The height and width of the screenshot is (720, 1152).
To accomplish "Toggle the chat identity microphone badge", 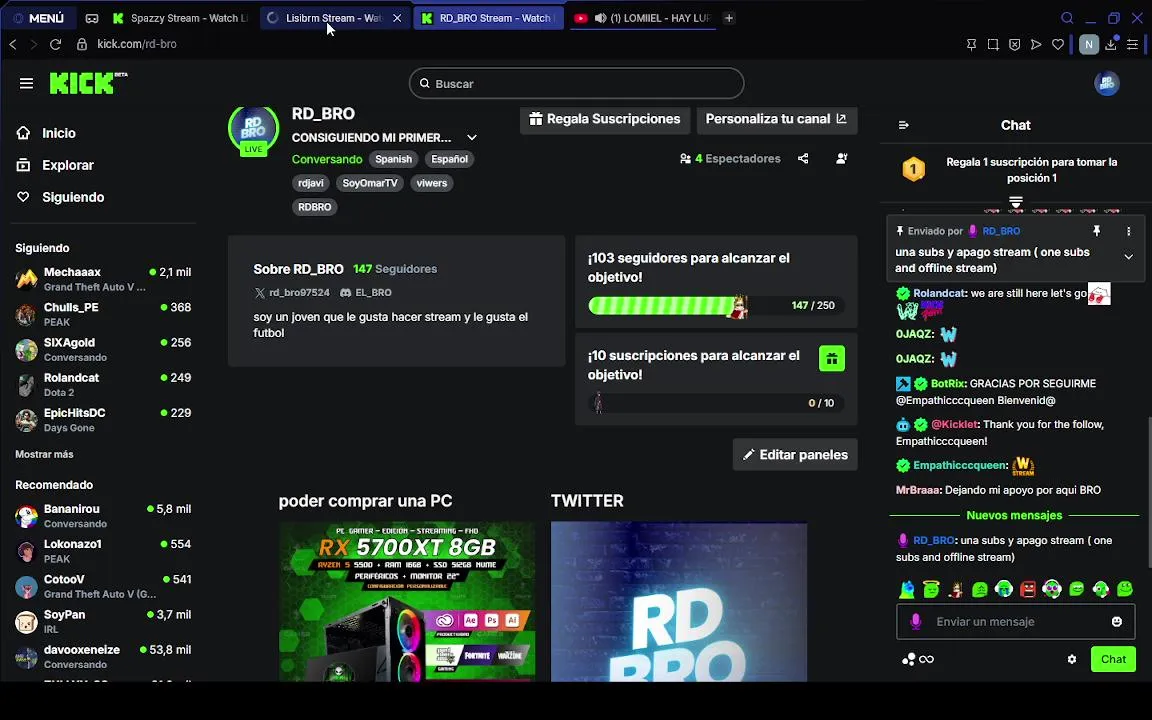I will [915, 622].
